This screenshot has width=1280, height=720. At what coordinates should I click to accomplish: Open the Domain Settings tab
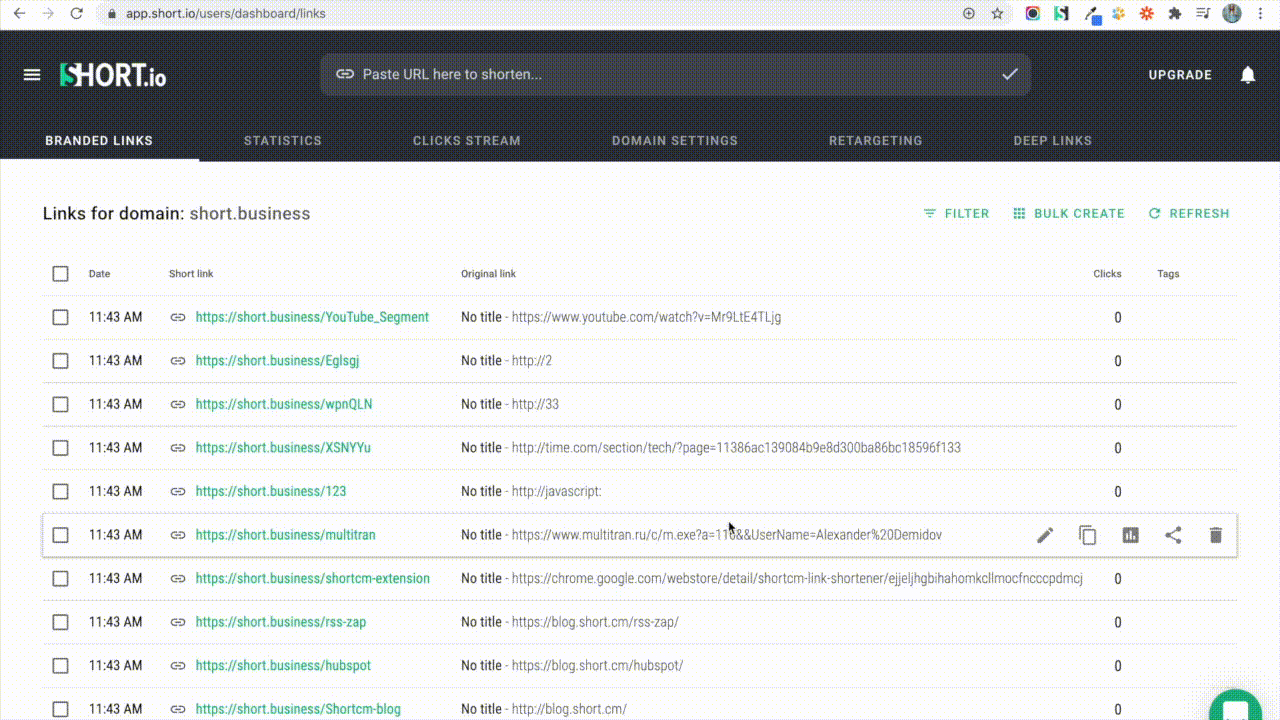pos(674,140)
